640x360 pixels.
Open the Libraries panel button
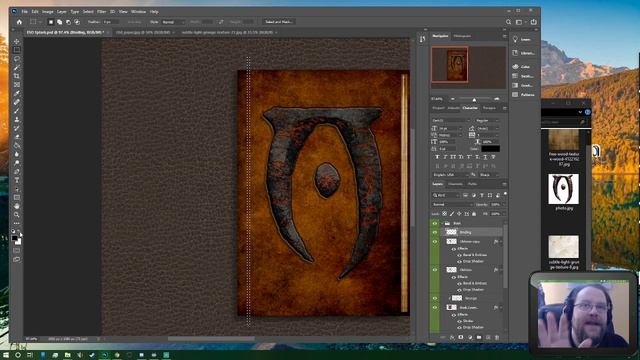523,53
